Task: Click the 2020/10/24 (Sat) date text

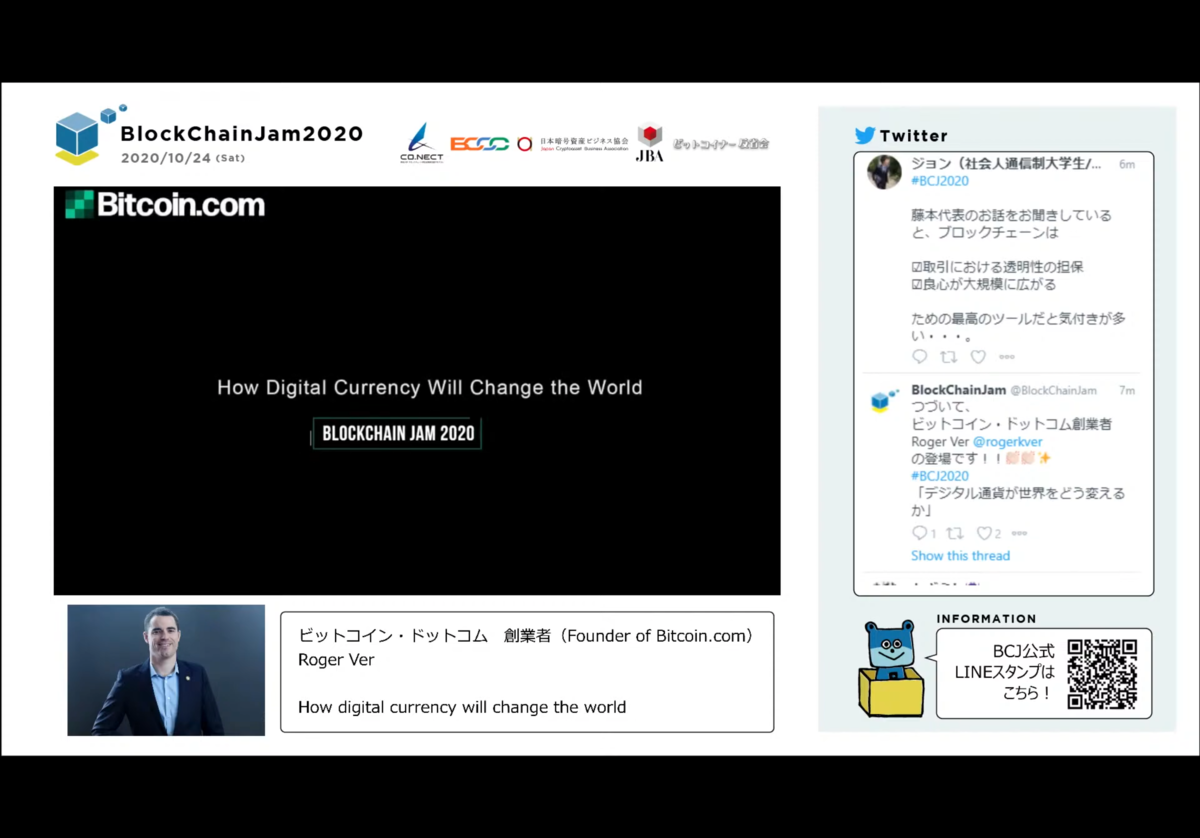Action: 182,158
